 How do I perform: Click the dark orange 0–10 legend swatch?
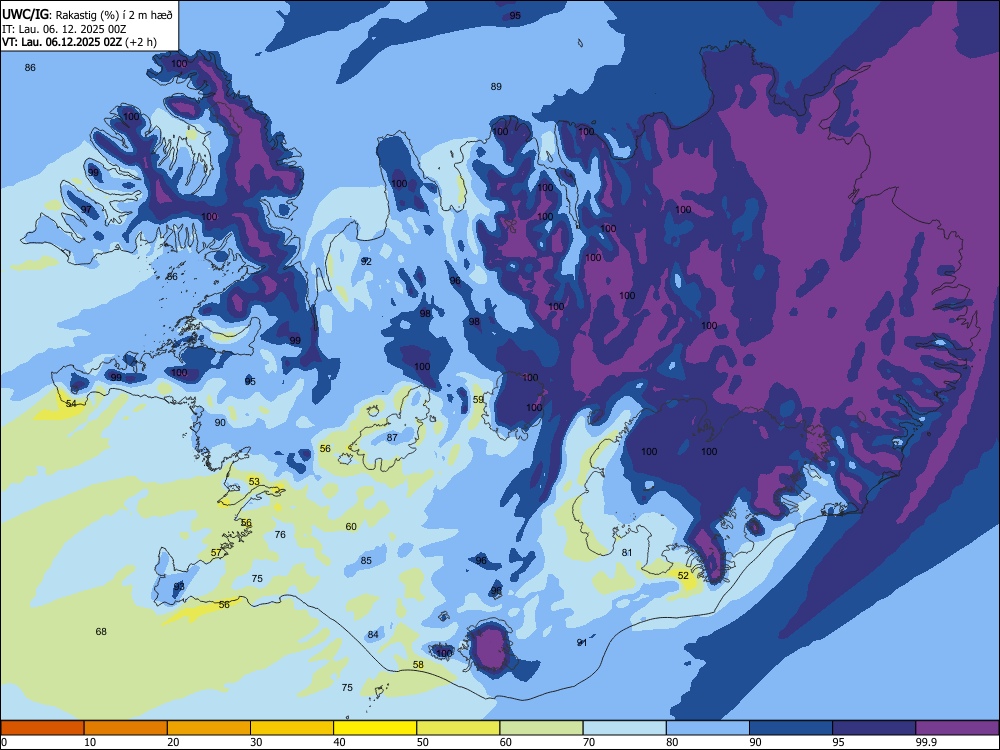pos(42,728)
